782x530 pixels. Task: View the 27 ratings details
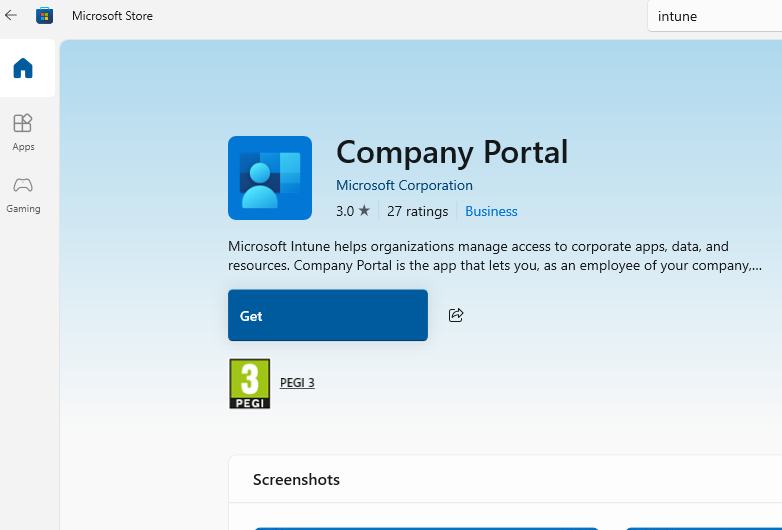point(417,211)
